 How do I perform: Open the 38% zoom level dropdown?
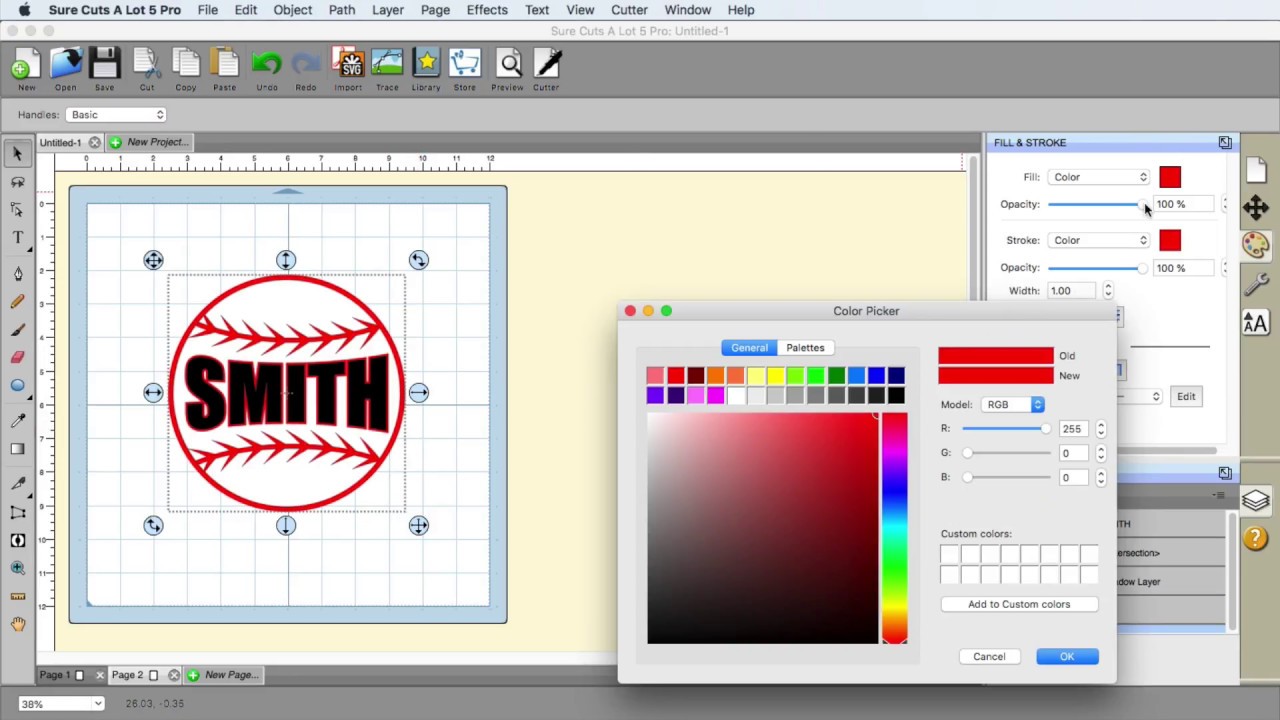(x=61, y=704)
